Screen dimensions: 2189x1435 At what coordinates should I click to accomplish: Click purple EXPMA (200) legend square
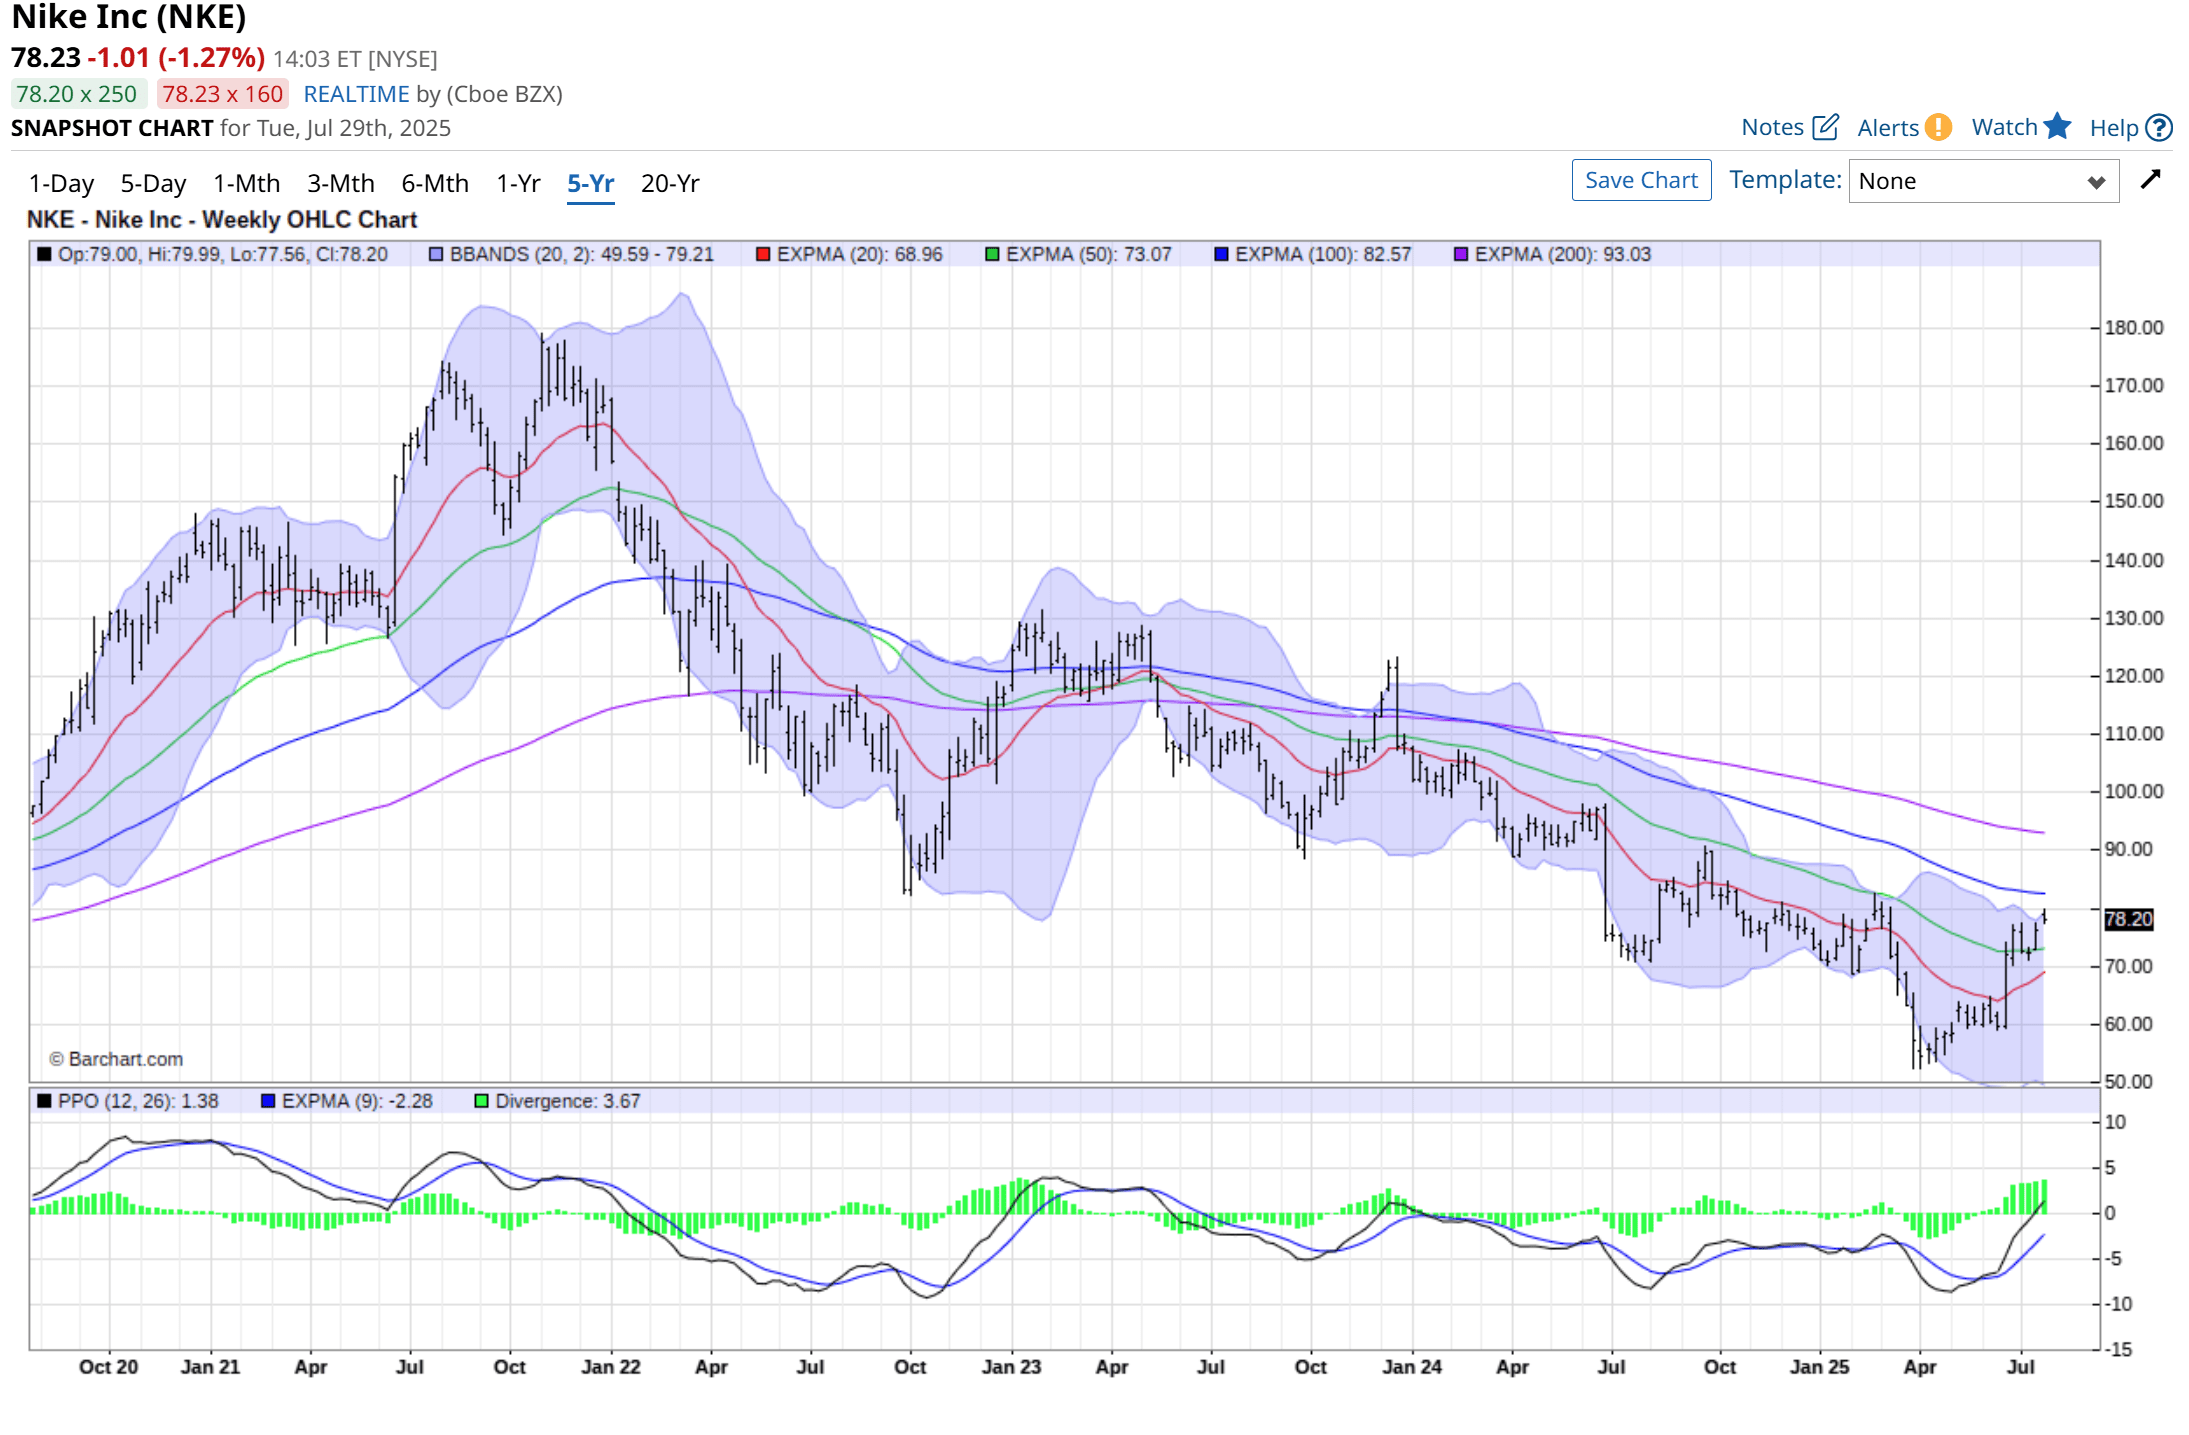[x=1461, y=254]
